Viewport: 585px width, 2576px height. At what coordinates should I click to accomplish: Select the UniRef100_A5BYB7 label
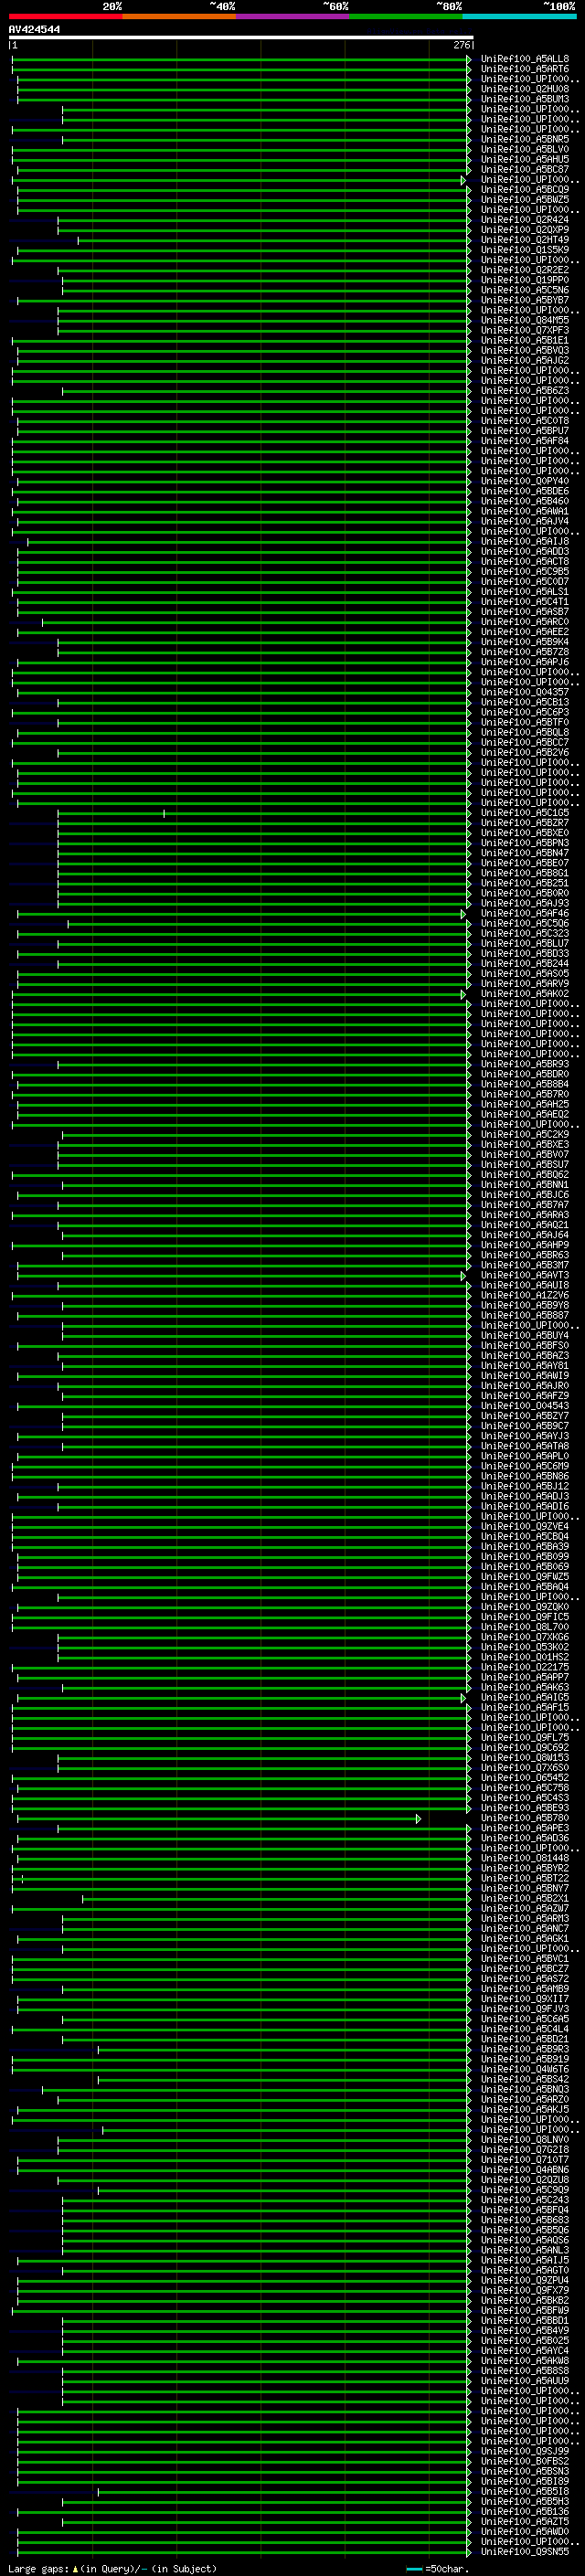click(x=525, y=300)
